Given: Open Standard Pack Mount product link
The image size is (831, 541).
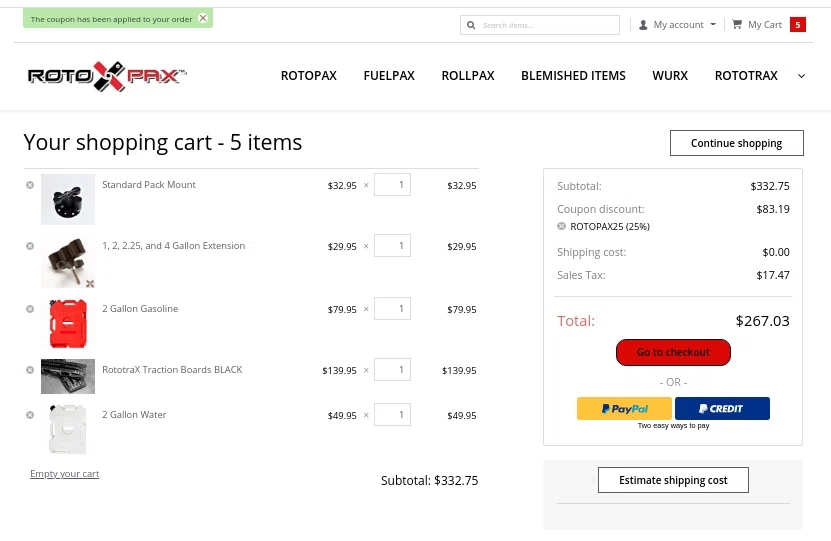Looking at the screenshot, I should click(x=149, y=184).
